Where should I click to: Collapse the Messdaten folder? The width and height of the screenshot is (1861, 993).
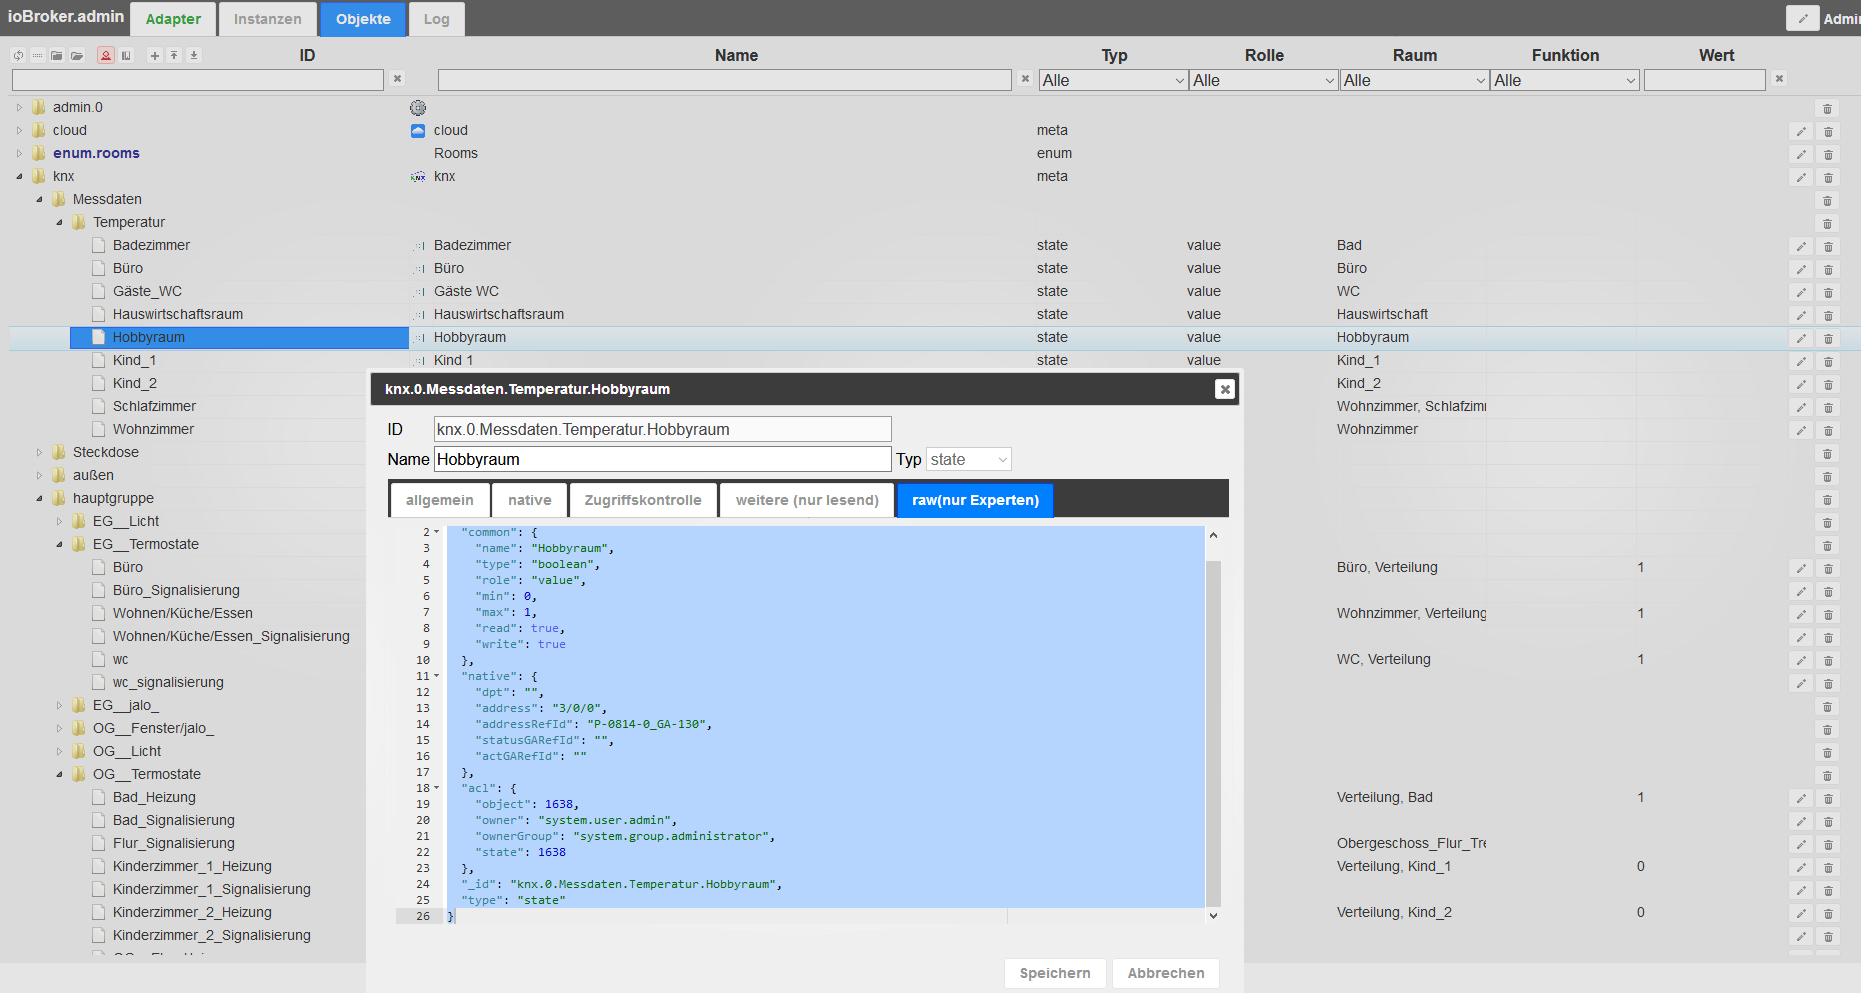click(x=39, y=199)
